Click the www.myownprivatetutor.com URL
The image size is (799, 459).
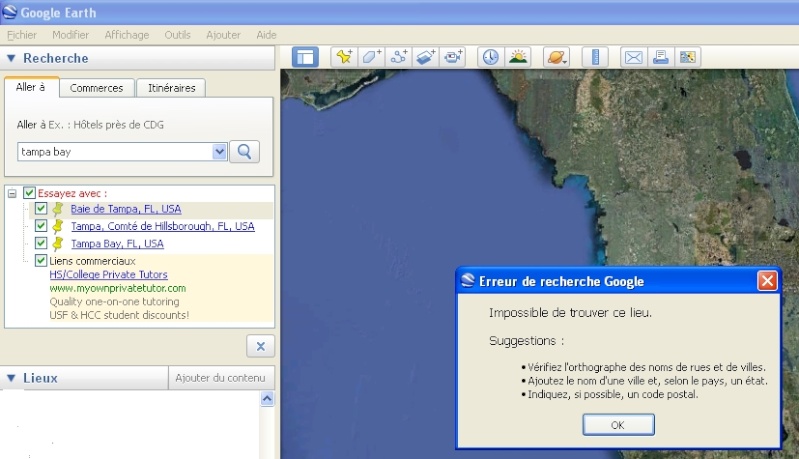point(118,288)
